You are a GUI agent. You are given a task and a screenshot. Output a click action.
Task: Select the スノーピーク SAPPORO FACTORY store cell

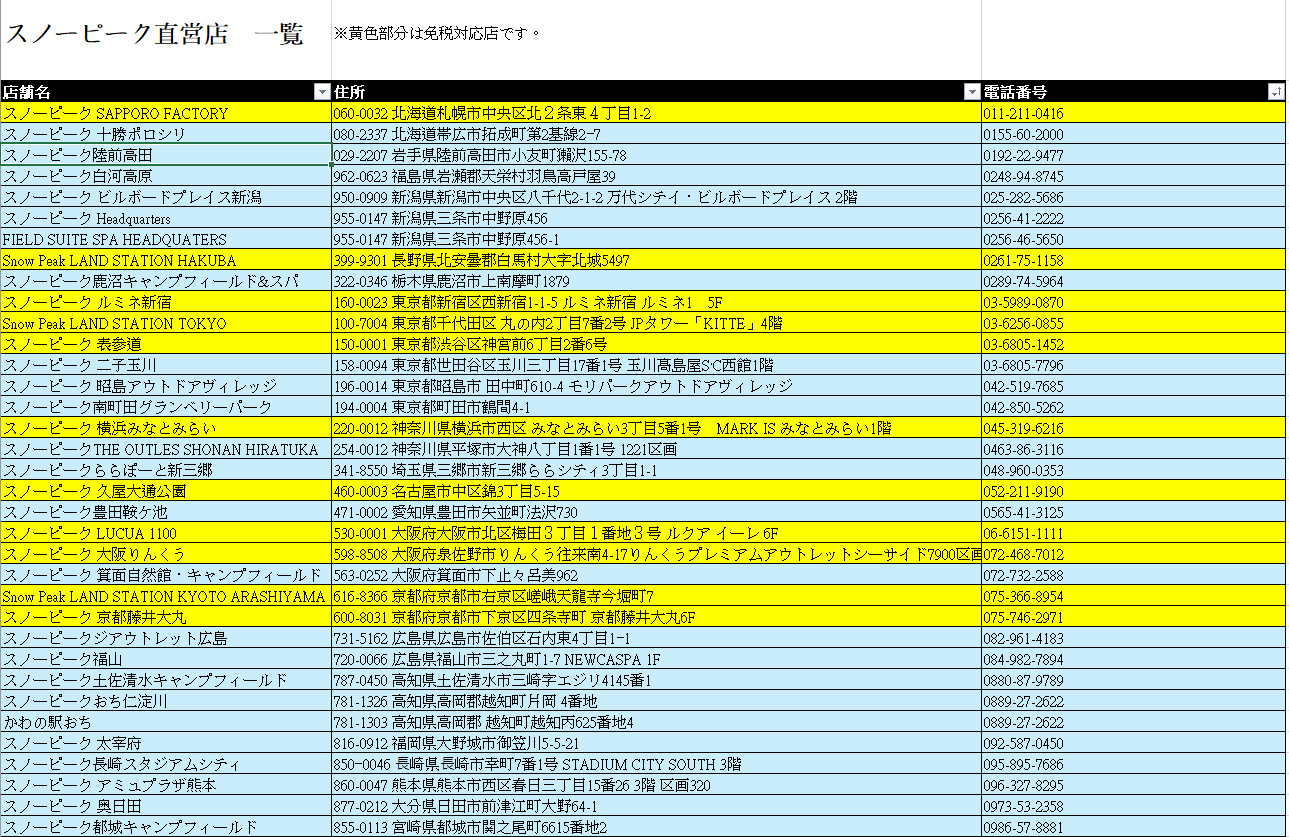point(166,114)
